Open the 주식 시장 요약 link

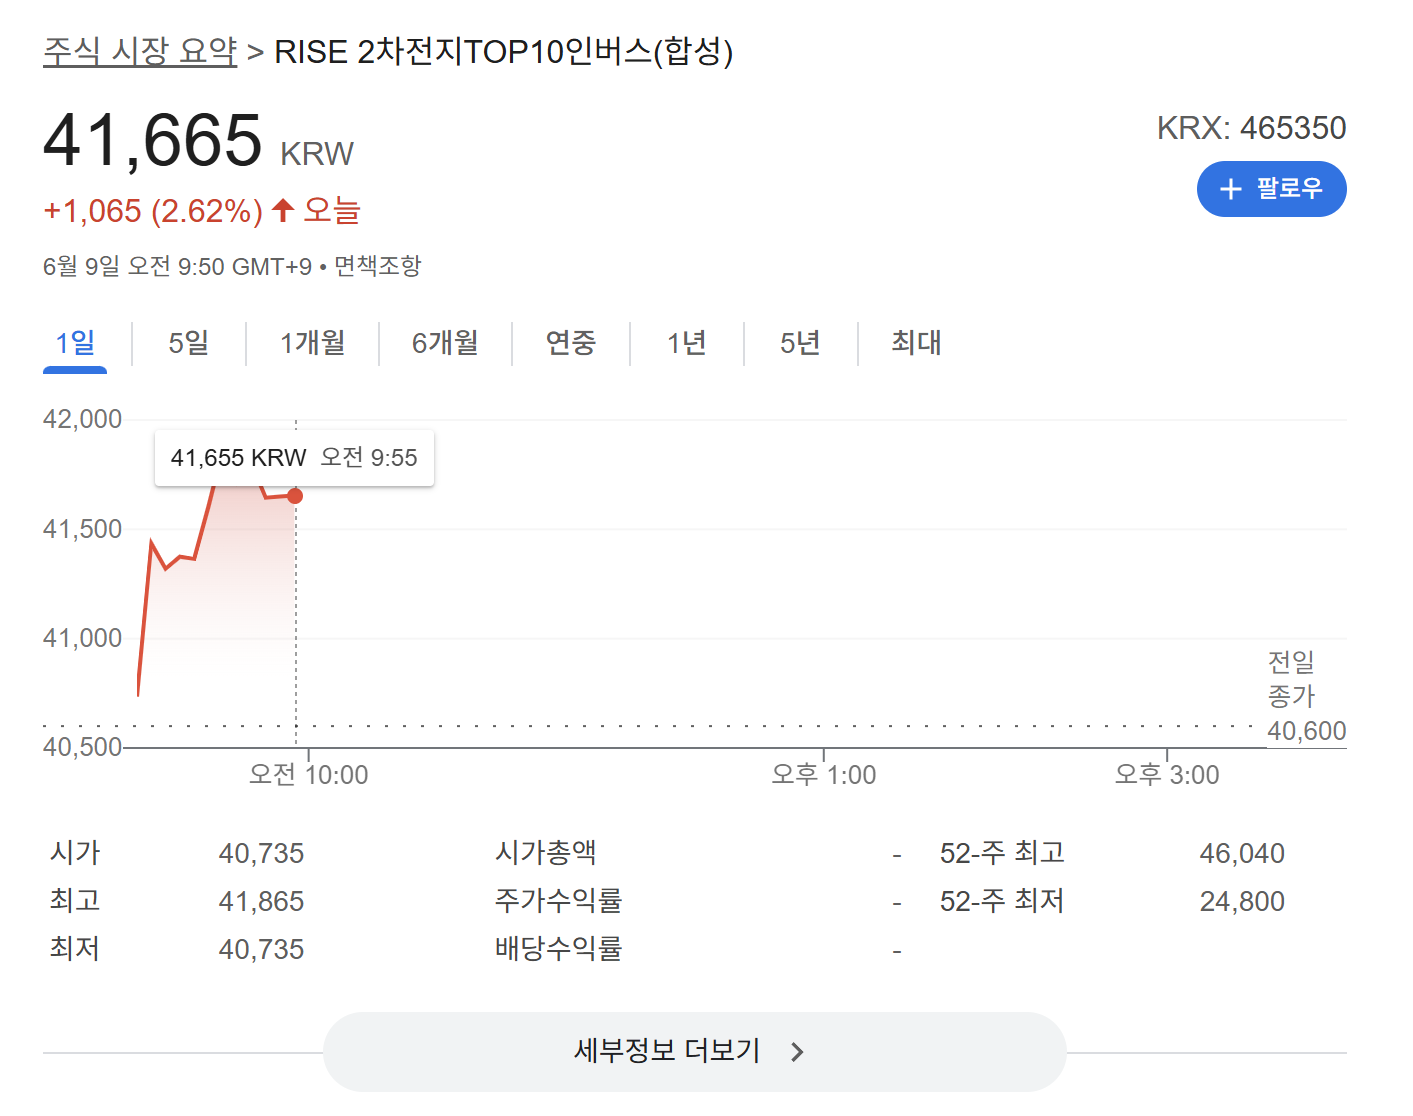[140, 51]
